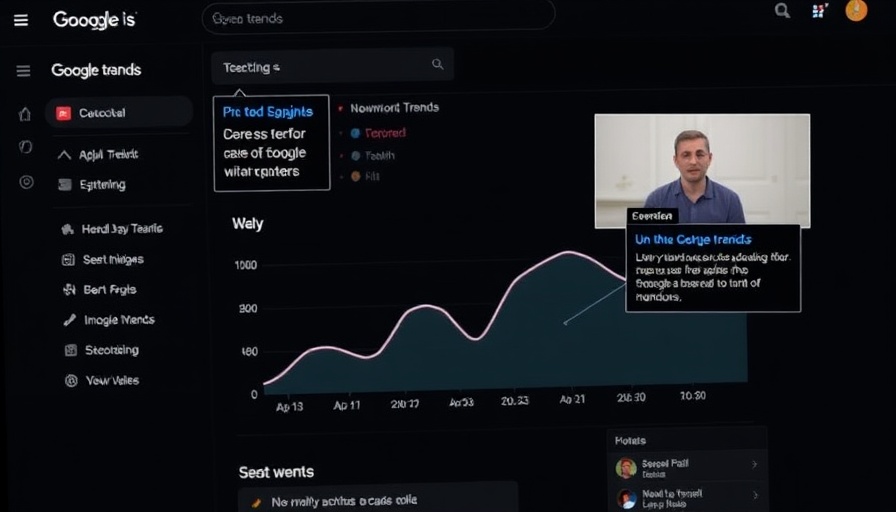Open 'Steotking' sidebar item
The width and height of the screenshot is (896, 512).
click(112, 350)
